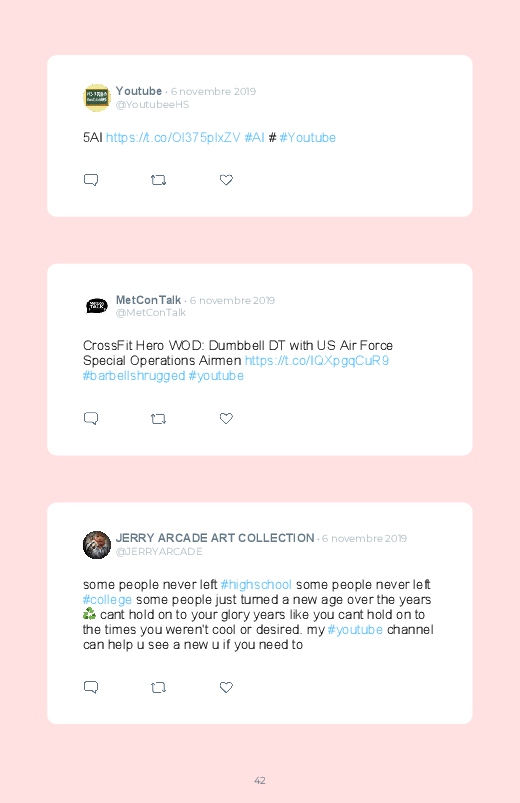Open the MetConTalk profile picture
Viewport: 520px width, 803px height.
pyautogui.click(x=97, y=306)
